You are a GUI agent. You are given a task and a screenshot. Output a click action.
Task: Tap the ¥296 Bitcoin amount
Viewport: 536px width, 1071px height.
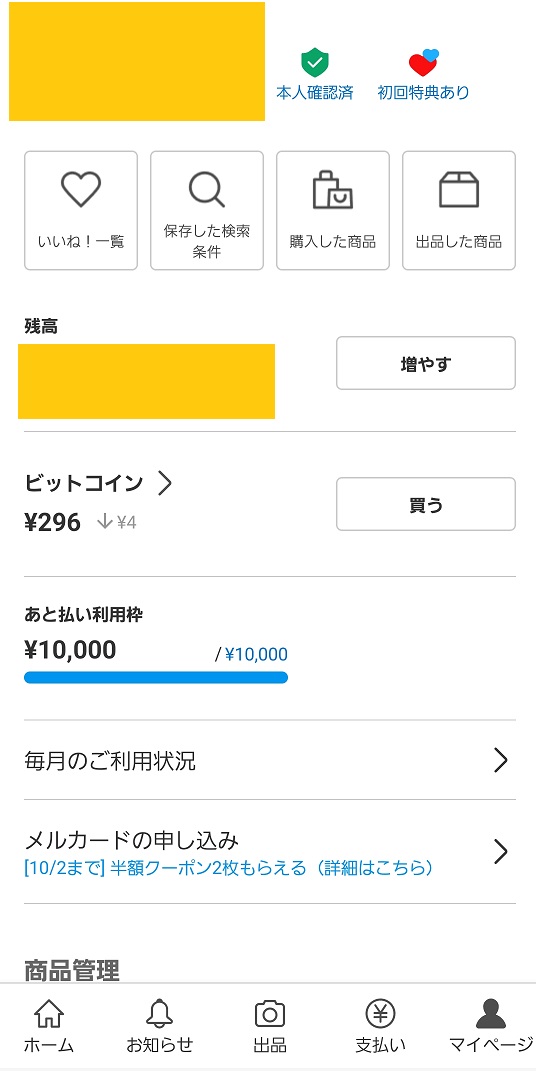click(53, 523)
